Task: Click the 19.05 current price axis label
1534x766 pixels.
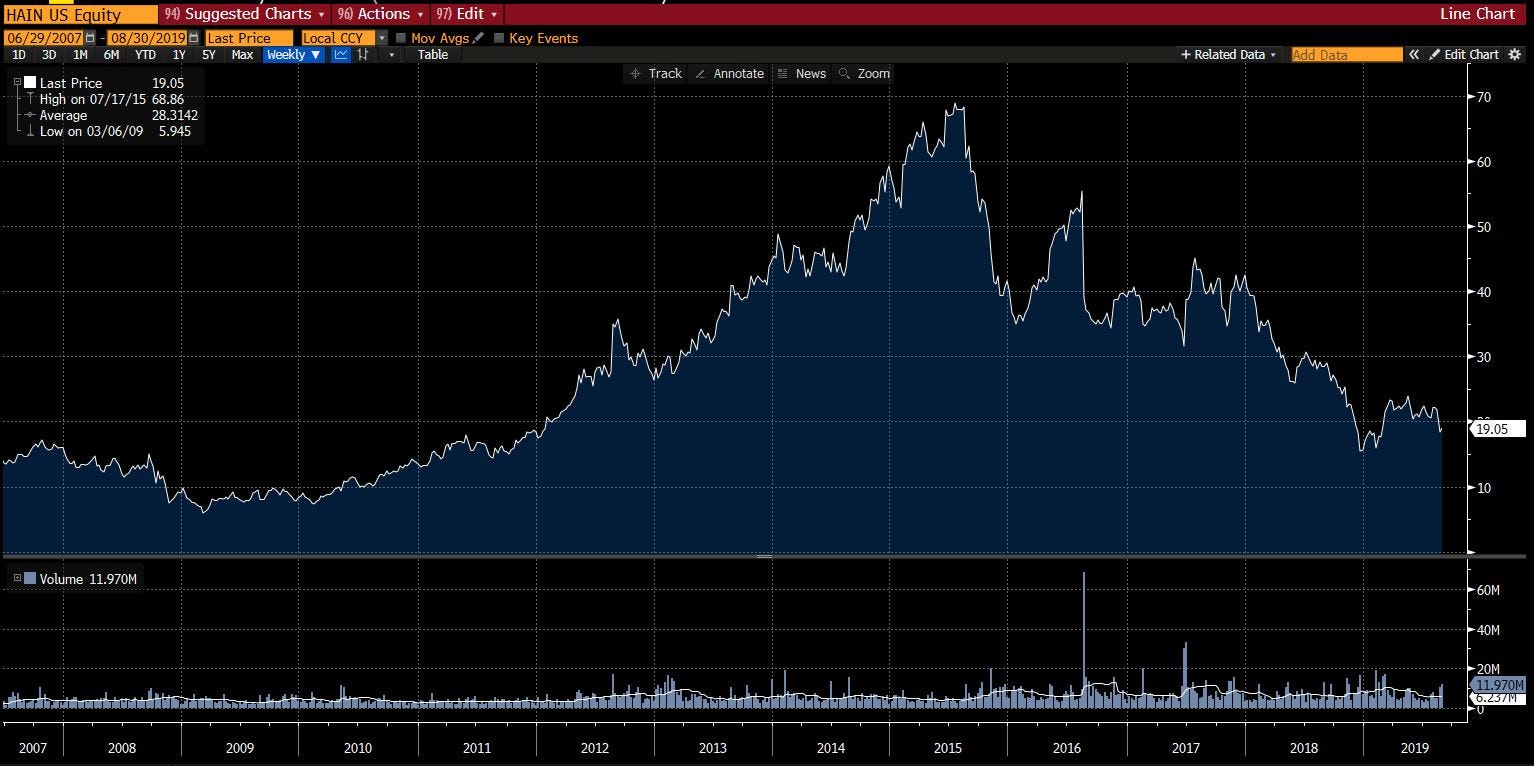Action: tap(1498, 429)
